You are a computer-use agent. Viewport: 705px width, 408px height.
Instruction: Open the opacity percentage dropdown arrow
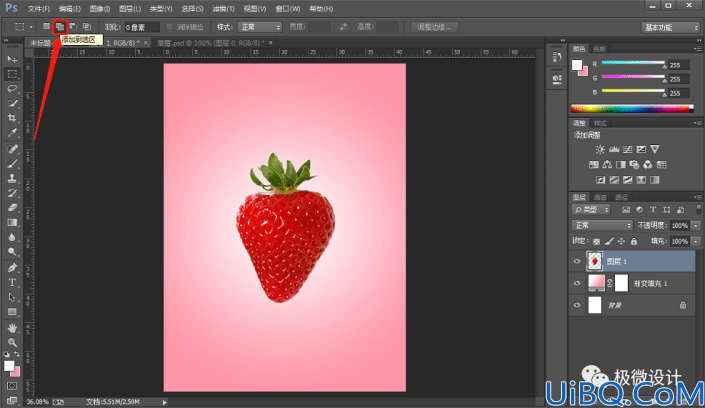pyautogui.click(x=696, y=225)
